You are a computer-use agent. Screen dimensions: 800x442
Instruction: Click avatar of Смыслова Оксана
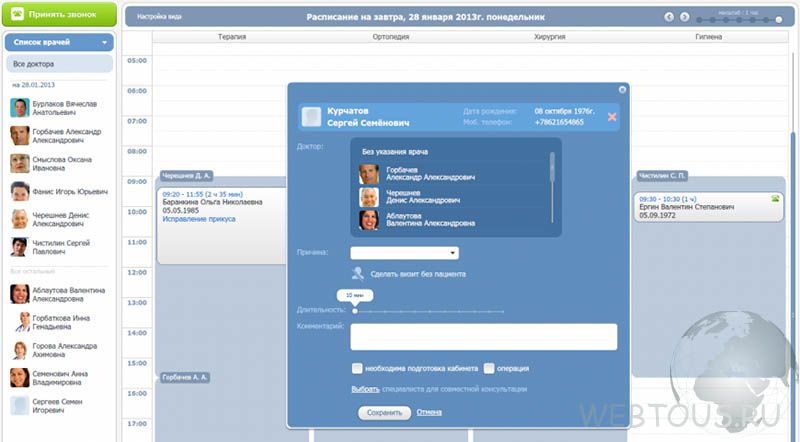tap(20, 164)
